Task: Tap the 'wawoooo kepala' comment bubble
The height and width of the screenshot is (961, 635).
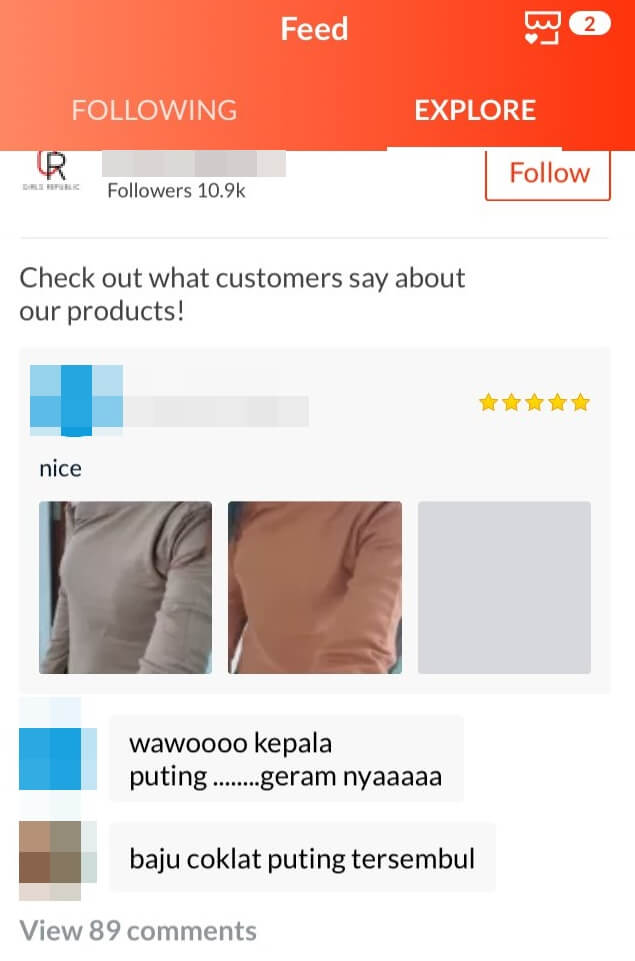Action: (x=286, y=759)
